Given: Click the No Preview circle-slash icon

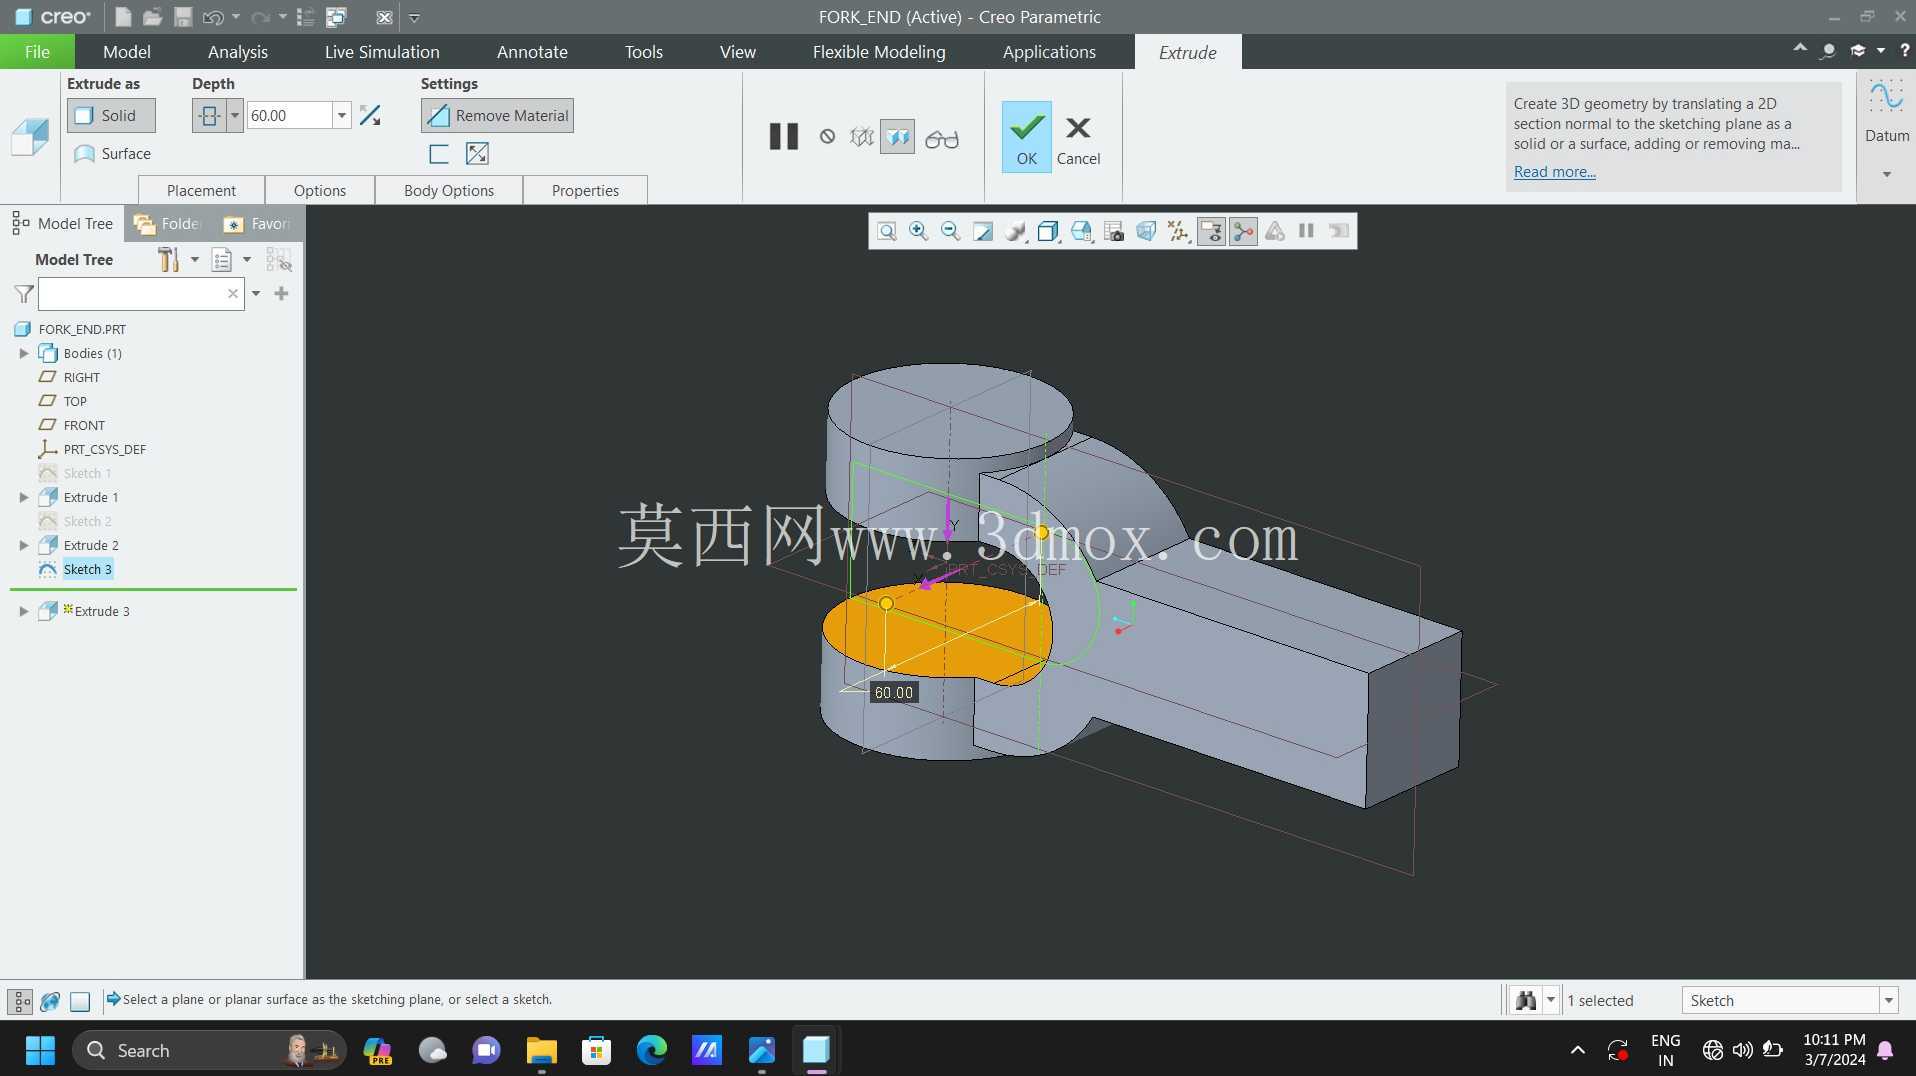Looking at the screenshot, I should tap(827, 137).
